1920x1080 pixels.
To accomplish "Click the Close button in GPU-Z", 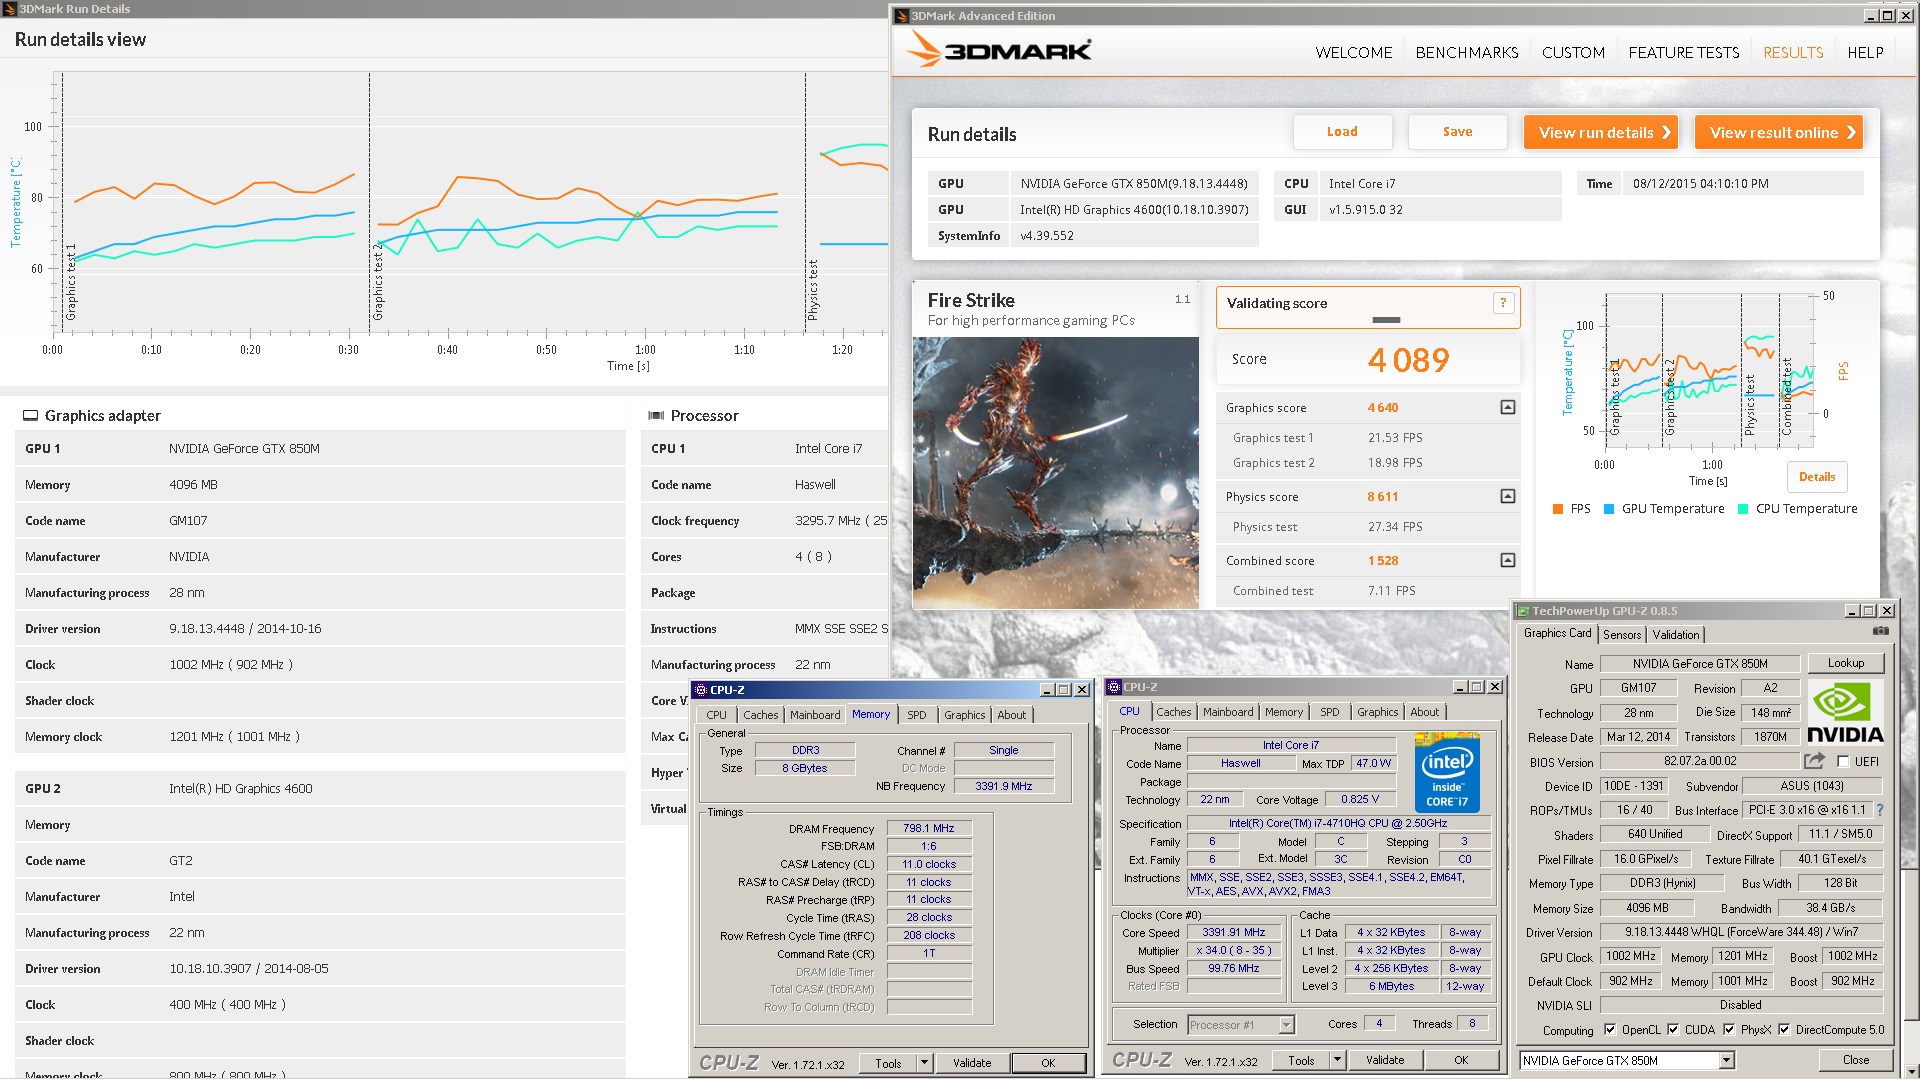I will [1855, 1060].
